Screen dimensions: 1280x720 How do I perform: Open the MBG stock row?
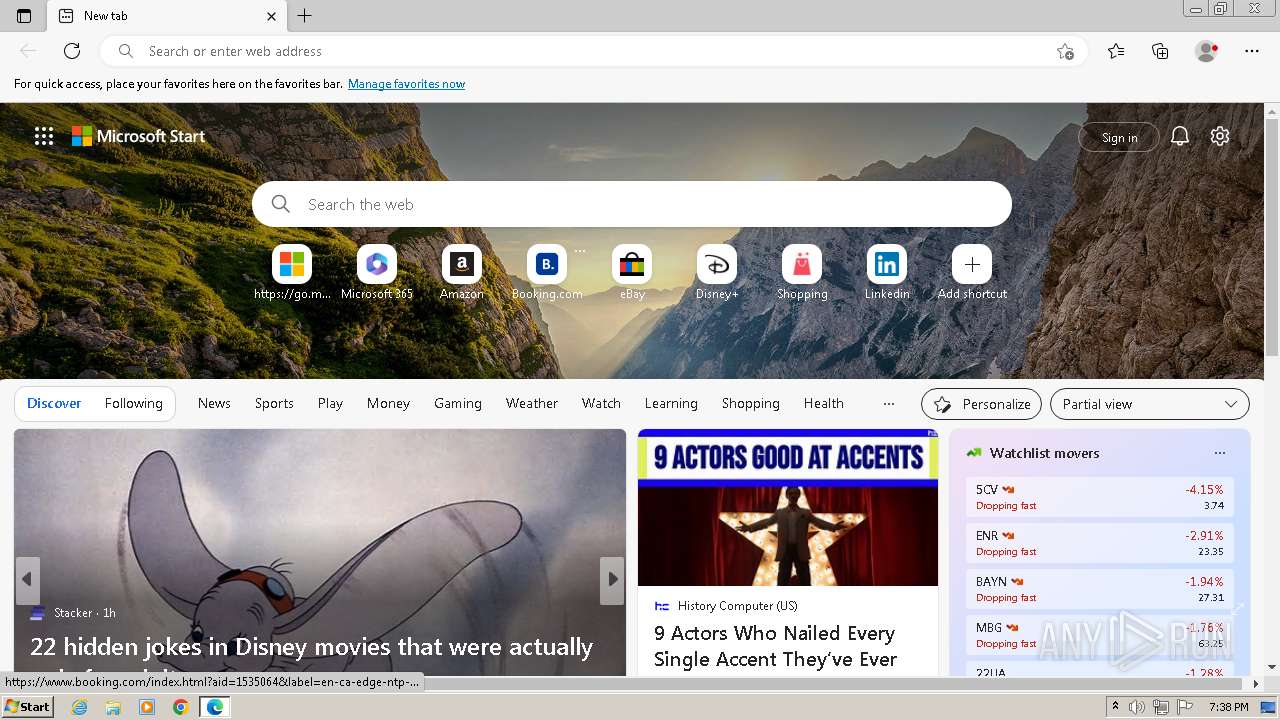click(x=1099, y=635)
